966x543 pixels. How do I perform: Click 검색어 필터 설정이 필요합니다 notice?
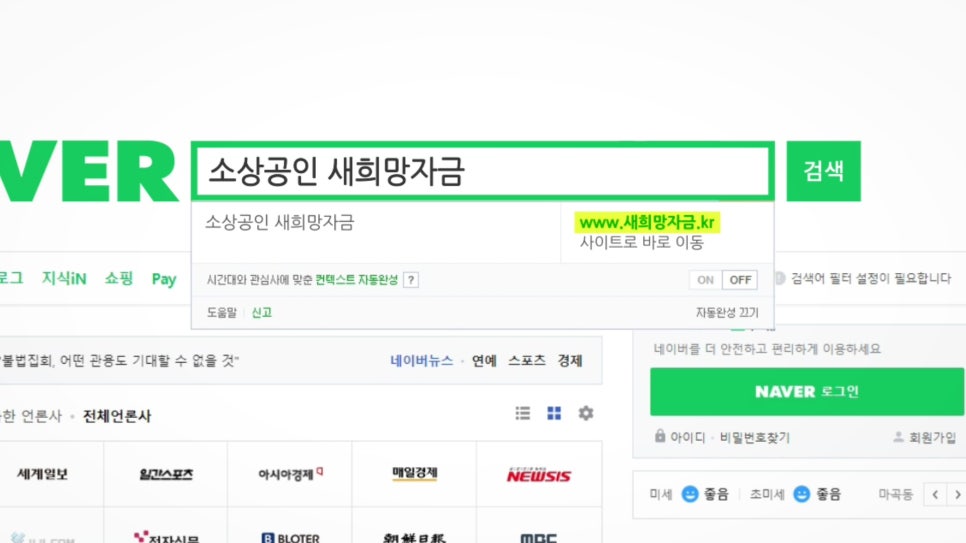[x=871, y=279]
